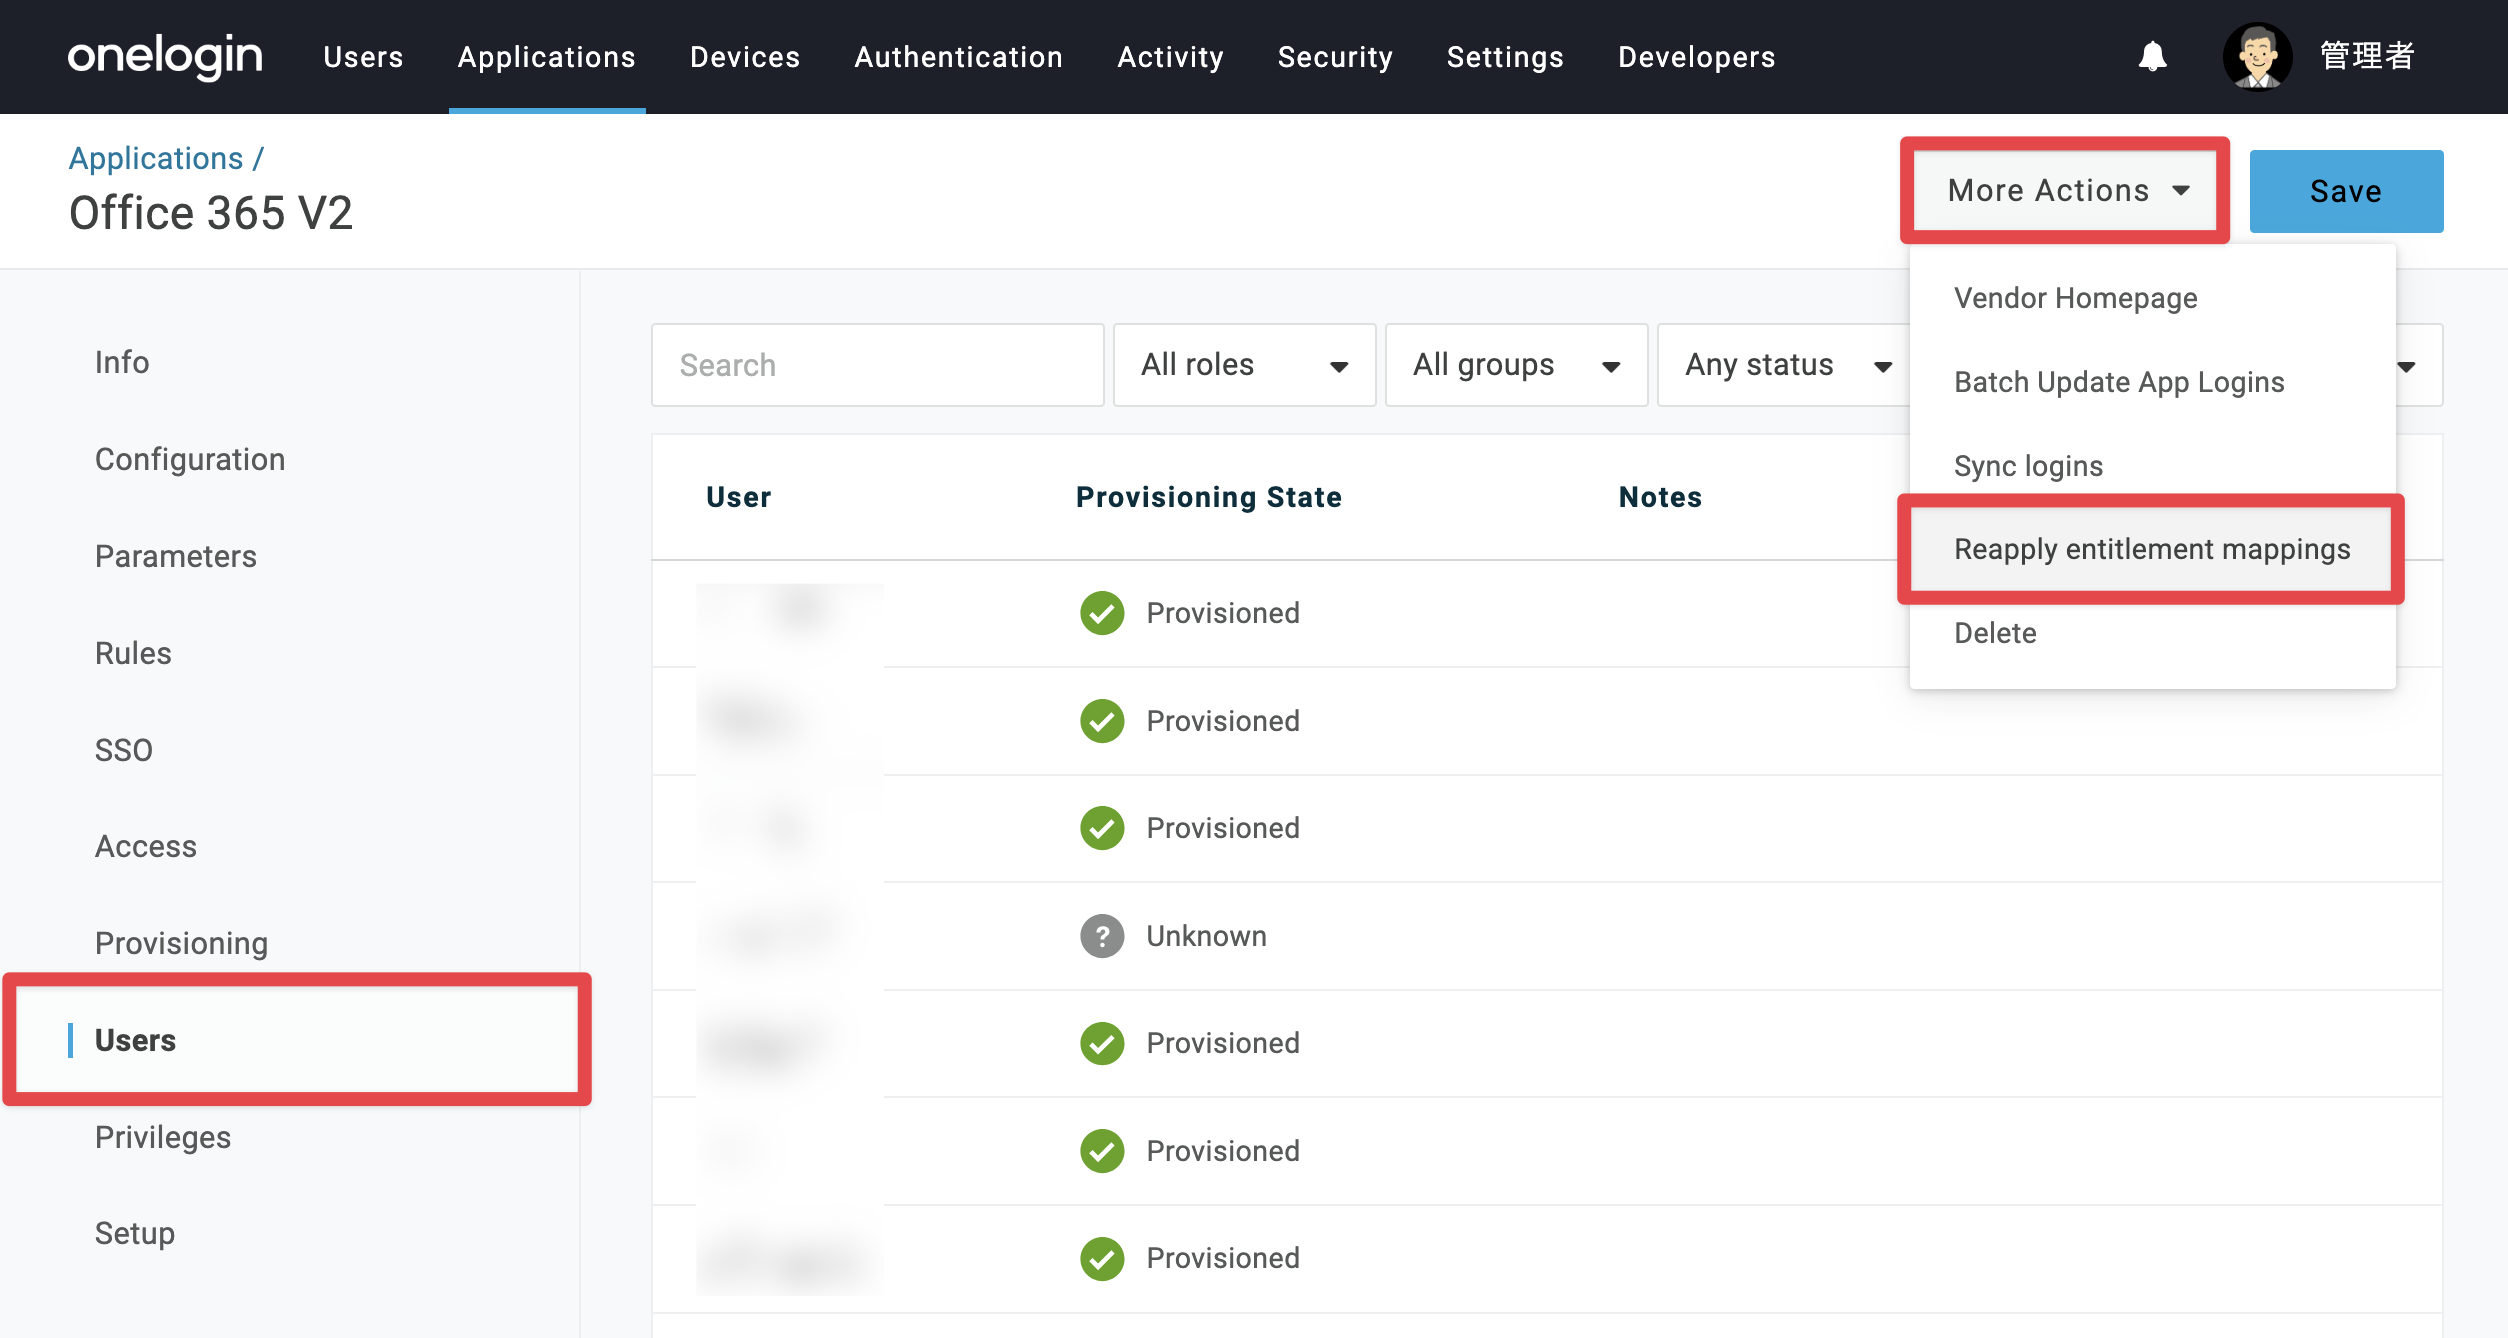The height and width of the screenshot is (1338, 2508).
Task: Click the User column header
Action: (x=738, y=497)
